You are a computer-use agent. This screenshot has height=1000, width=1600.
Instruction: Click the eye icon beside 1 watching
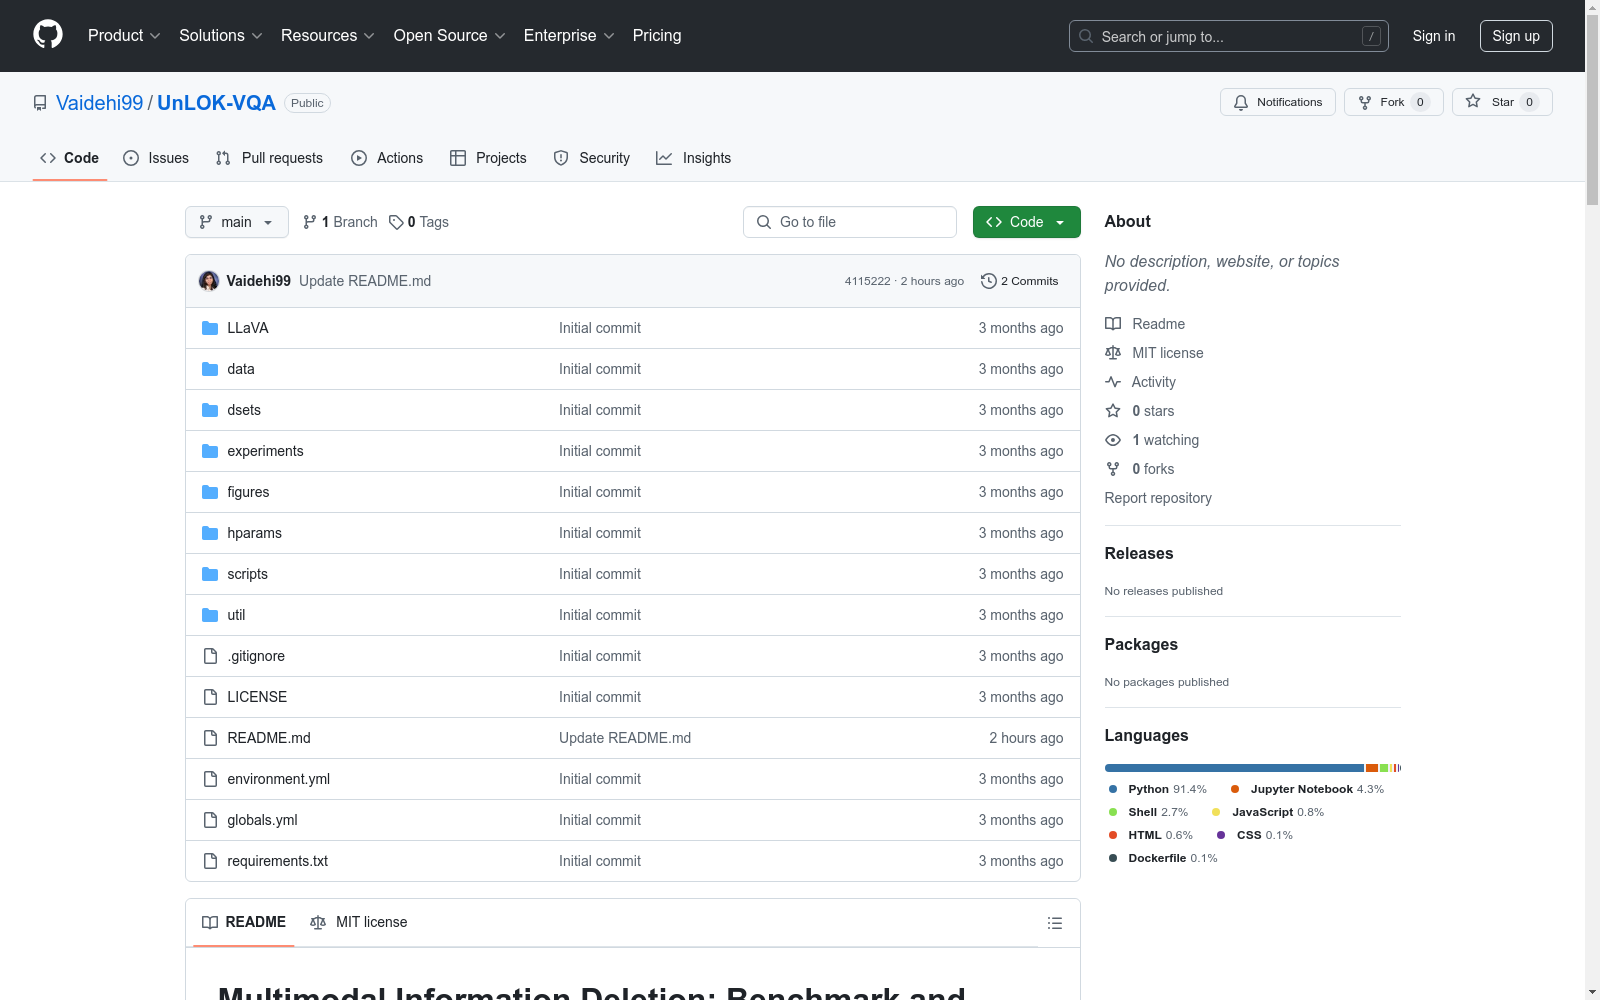tap(1113, 440)
